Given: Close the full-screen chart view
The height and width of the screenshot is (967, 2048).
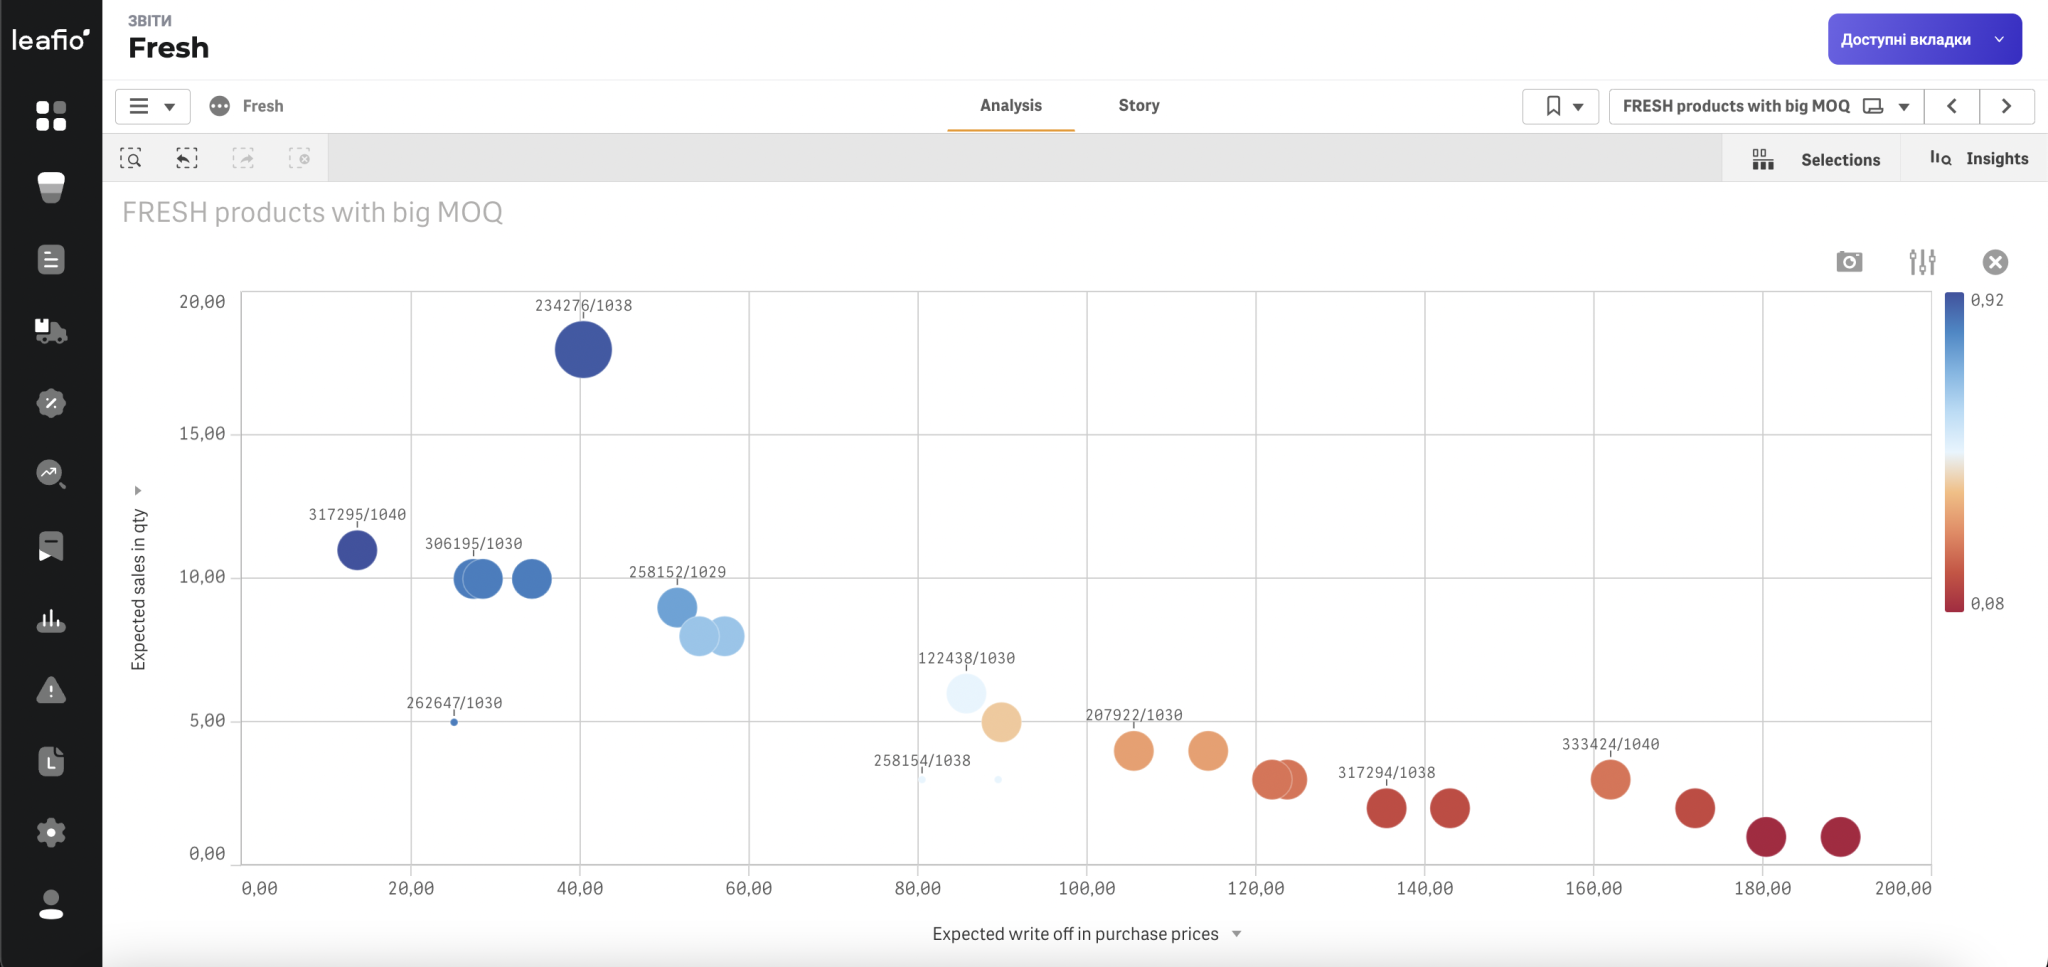Looking at the screenshot, I should point(1995,262).
